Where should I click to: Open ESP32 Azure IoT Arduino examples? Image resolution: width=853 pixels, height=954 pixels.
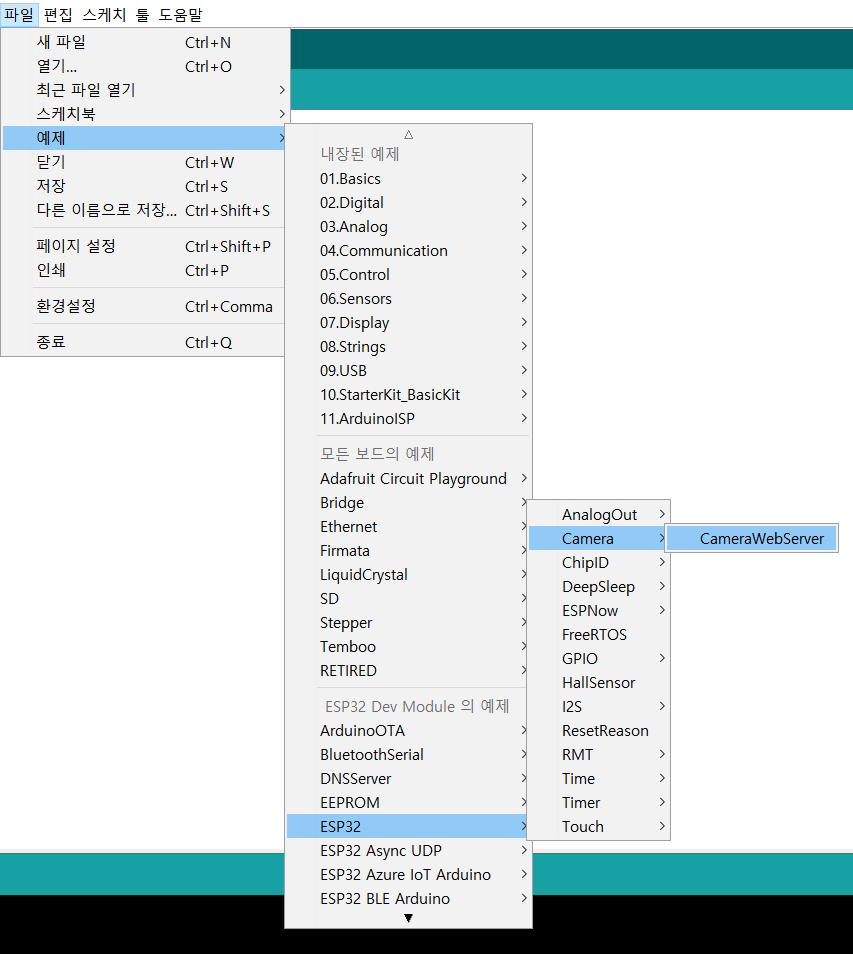pyautogui.click(x=408, y=874)
